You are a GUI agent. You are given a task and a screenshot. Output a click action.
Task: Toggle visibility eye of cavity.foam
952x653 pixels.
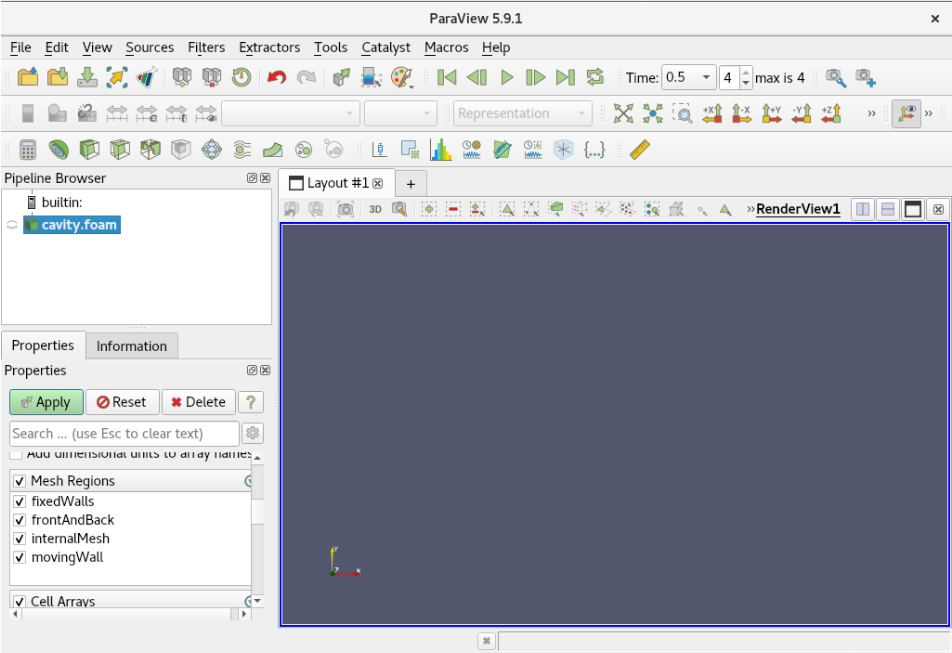(x=12, y=225)
